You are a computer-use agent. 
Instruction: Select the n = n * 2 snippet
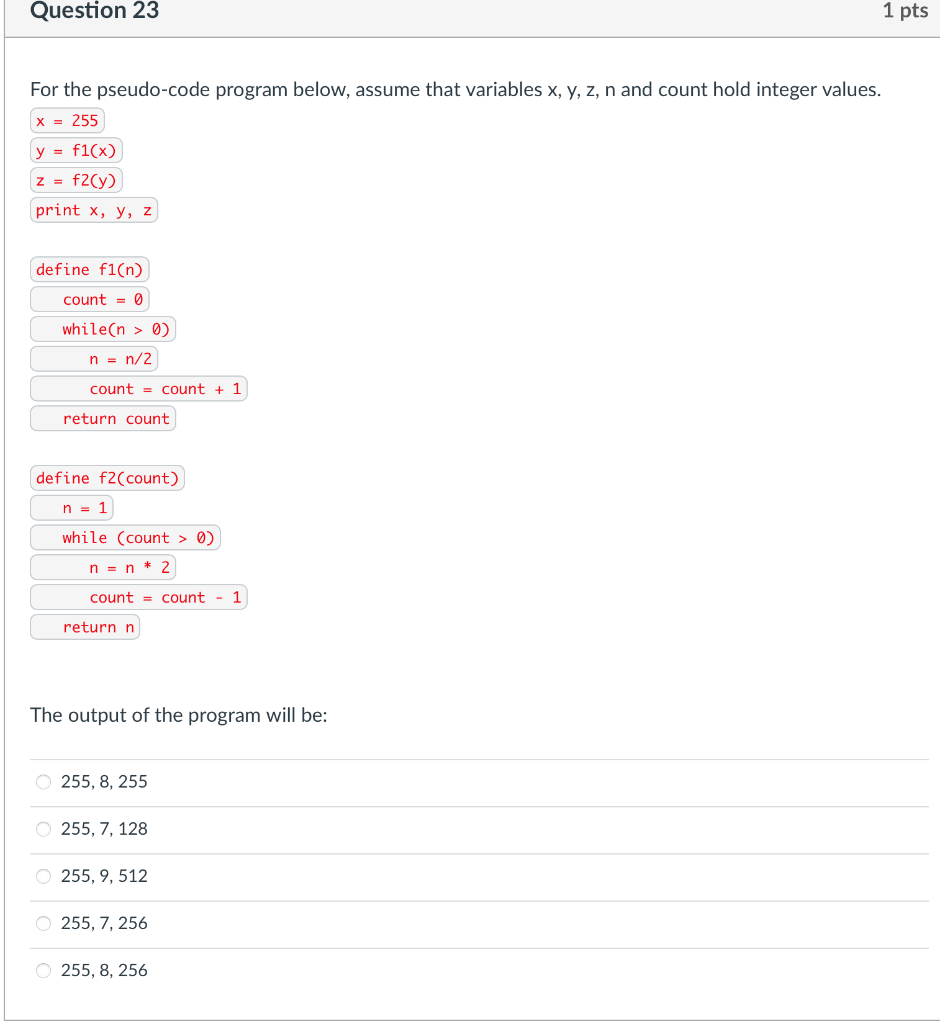pos(103,567)
